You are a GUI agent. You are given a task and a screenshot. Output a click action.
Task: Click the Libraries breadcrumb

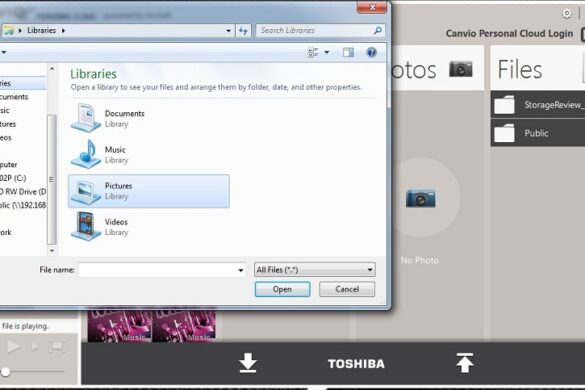pyautogui.click(x=41, y=30)
